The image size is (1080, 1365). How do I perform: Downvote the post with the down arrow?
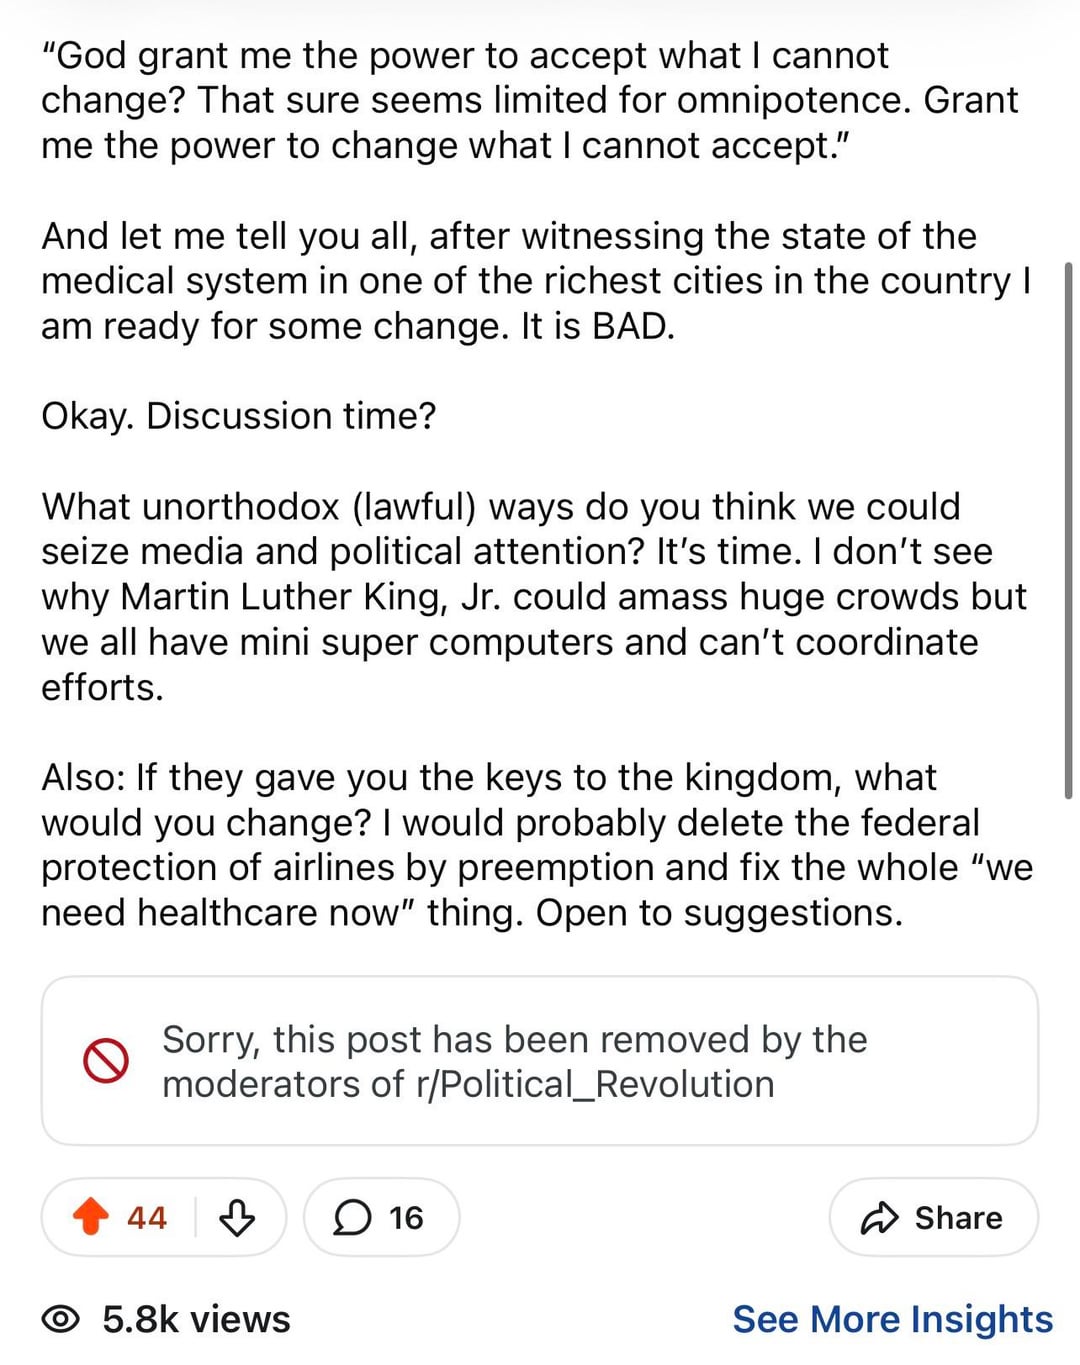pyautogui.click(x=237, y=1217)
